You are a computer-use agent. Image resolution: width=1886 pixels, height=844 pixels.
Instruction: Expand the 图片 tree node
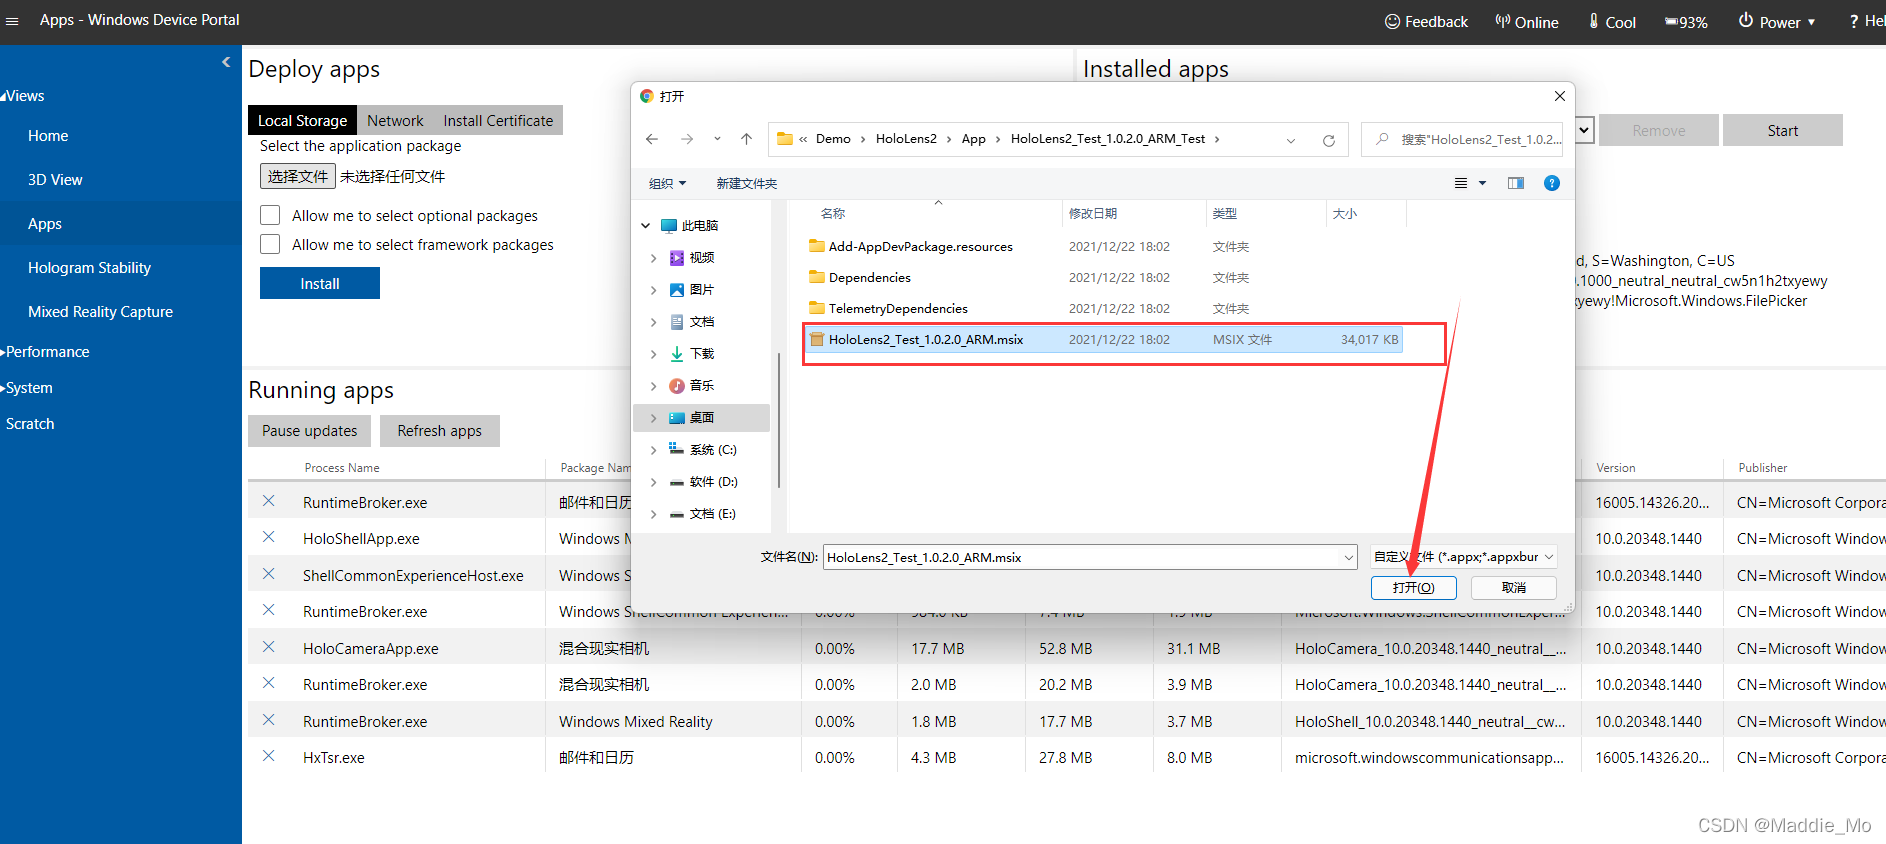click(x=654, y=290)
